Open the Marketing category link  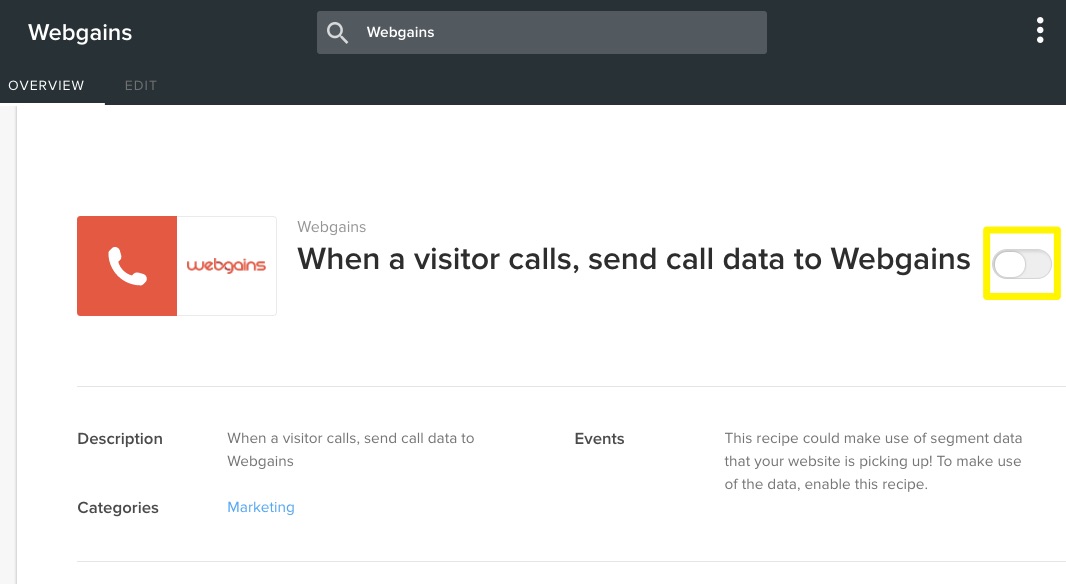(260, 507)
